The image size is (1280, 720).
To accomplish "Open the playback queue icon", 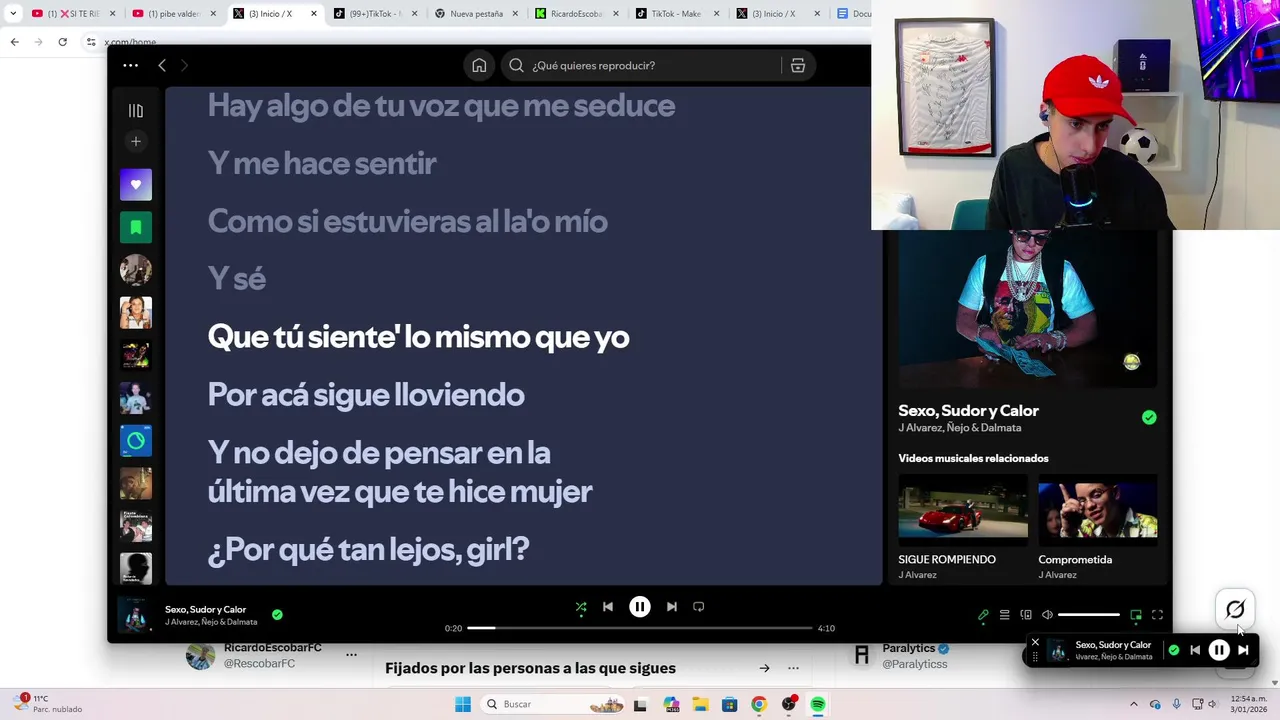I will (x=1004, y=615).
